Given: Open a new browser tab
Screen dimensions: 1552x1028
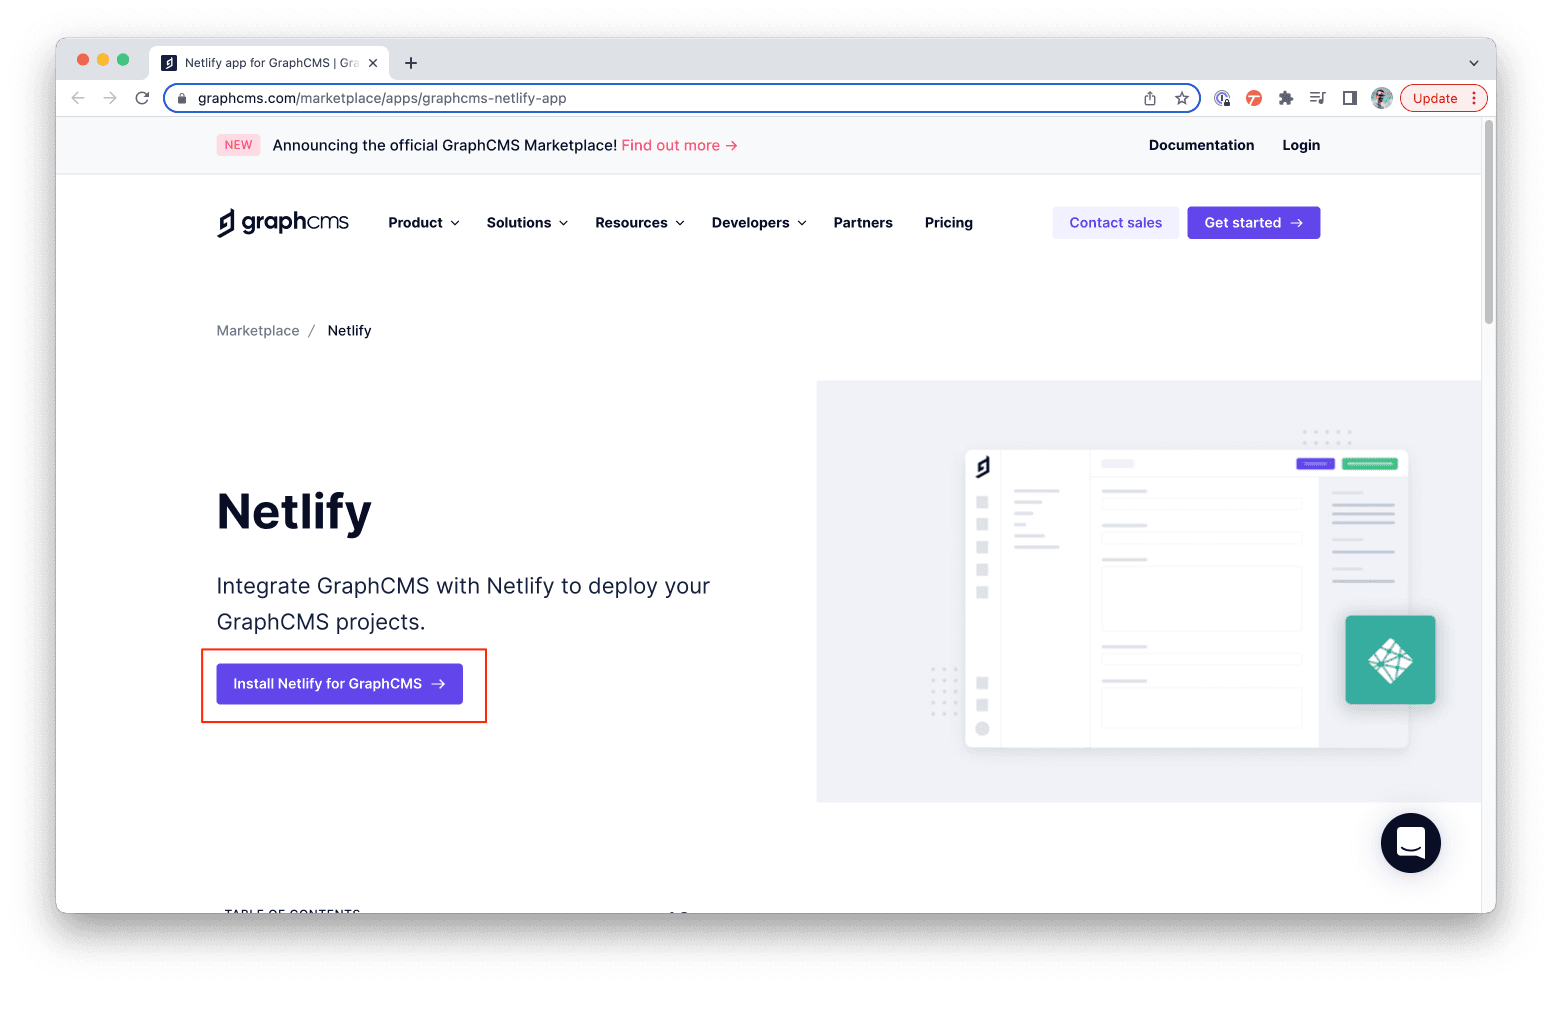Looking at the screenshot, I should [x=410, y=63].
